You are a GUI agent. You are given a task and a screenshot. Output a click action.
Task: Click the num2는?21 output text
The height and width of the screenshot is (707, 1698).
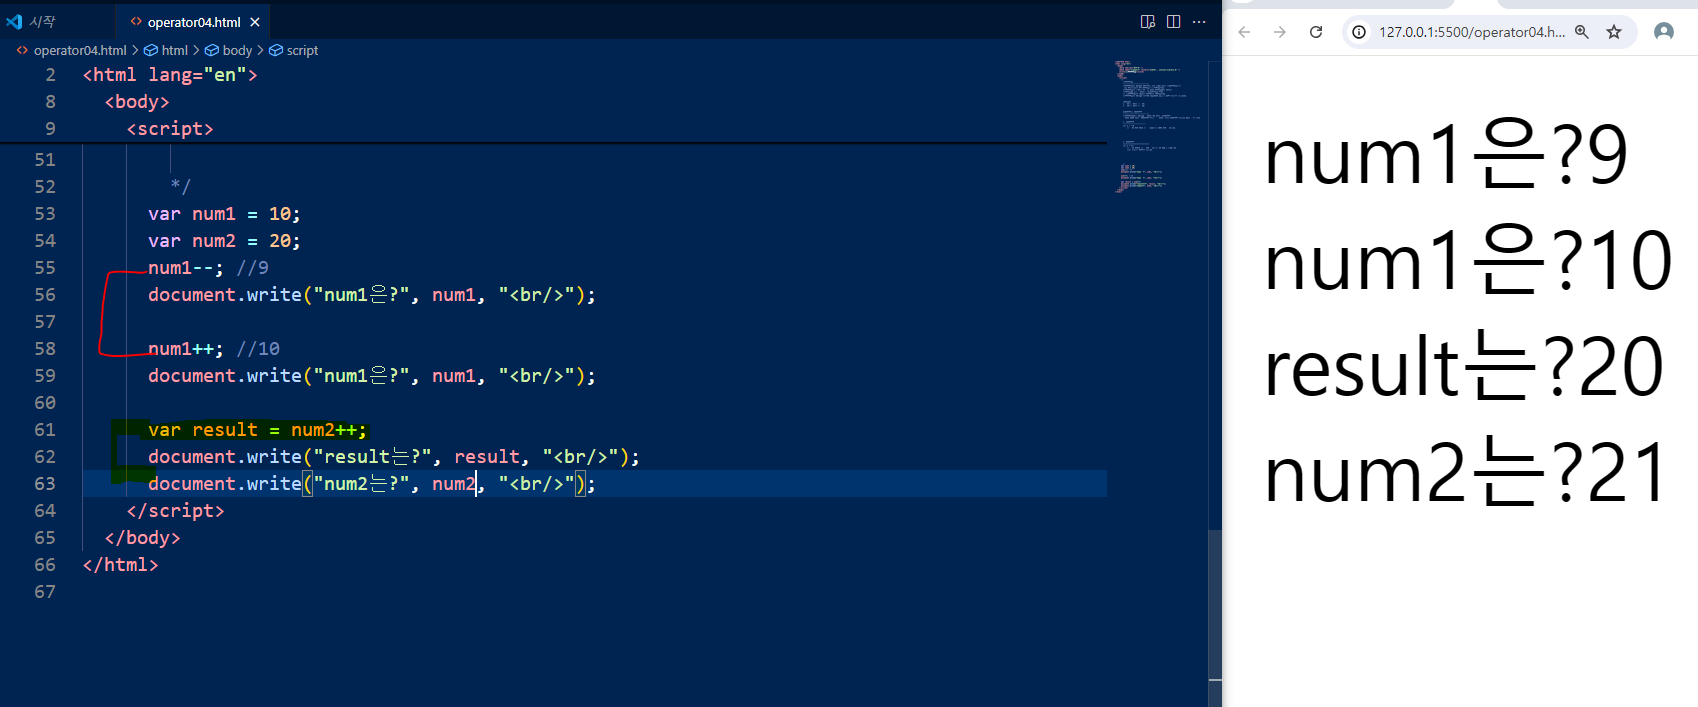1465,473
